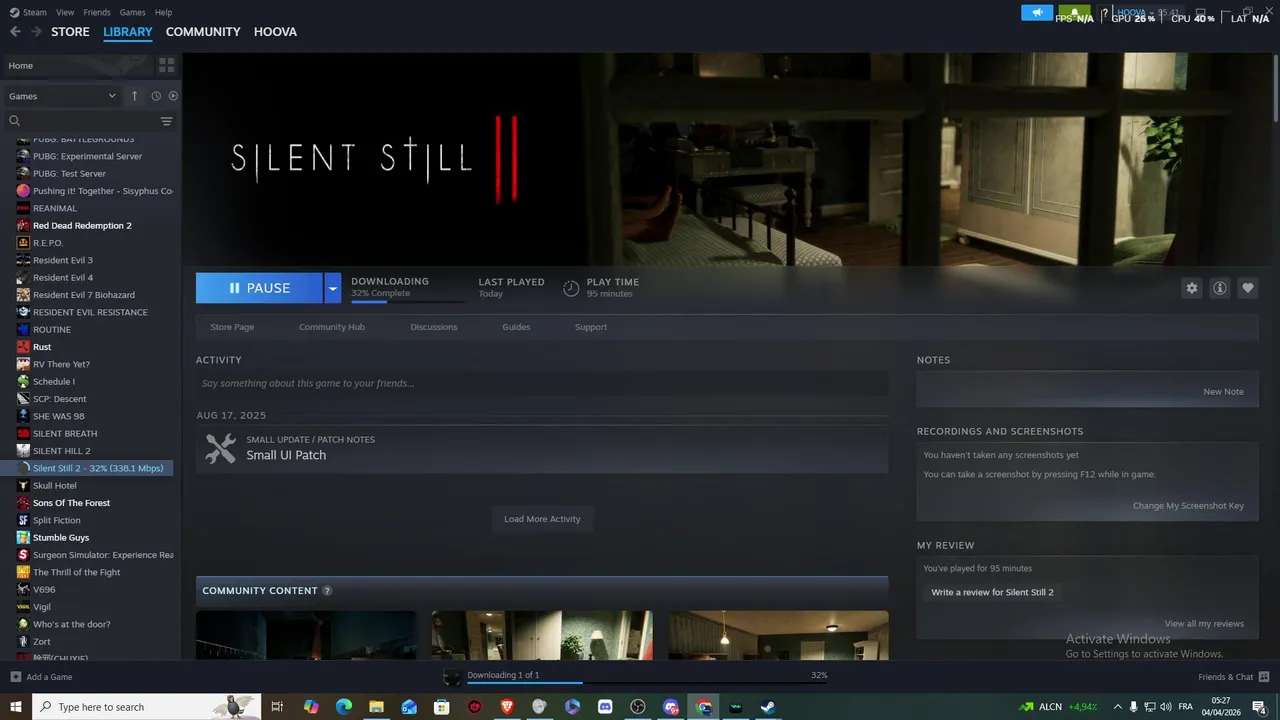Show recent games clock filter icon
This screenshot has height=720, width=1280.
(156, 96)
